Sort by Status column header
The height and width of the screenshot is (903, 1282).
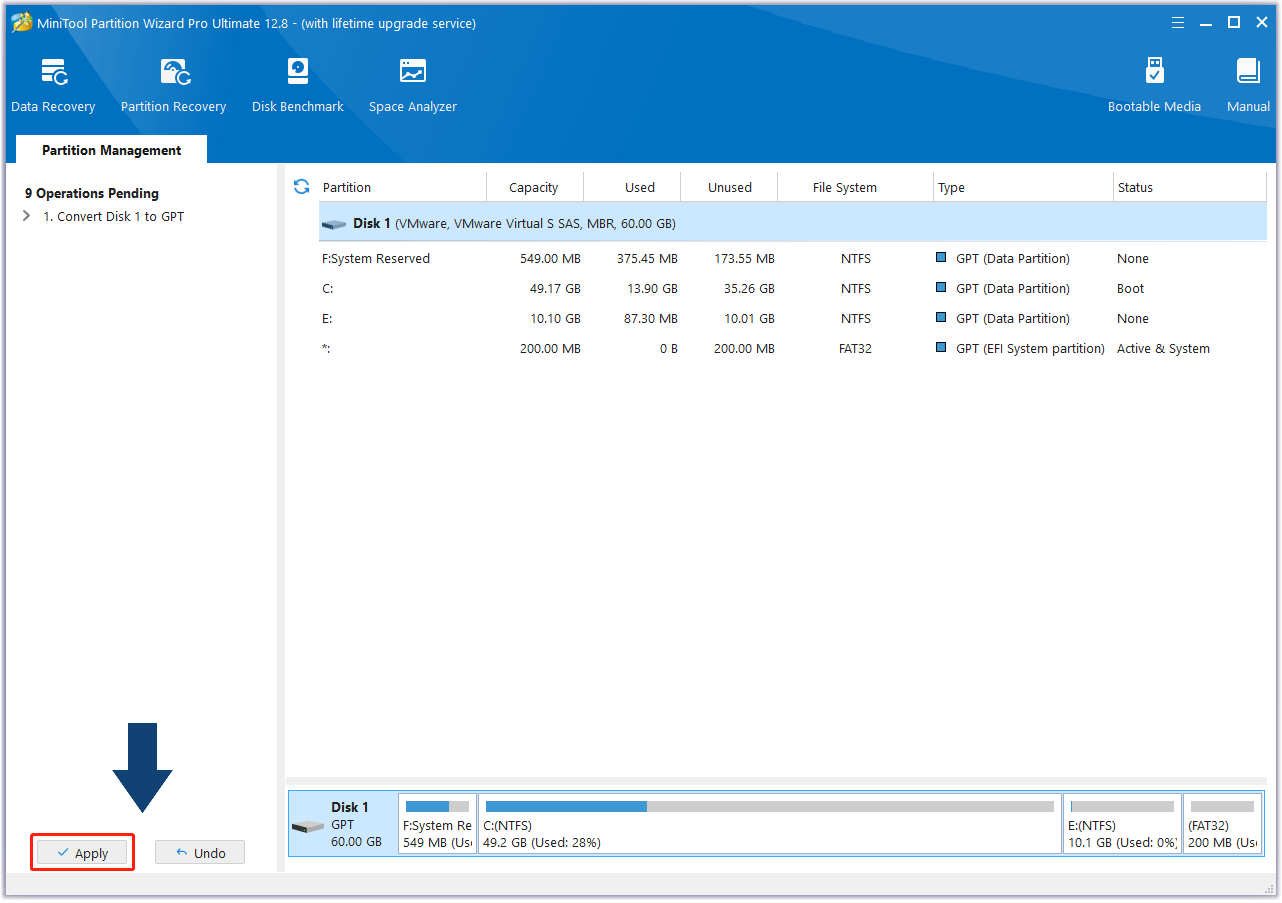[1190, 187]
